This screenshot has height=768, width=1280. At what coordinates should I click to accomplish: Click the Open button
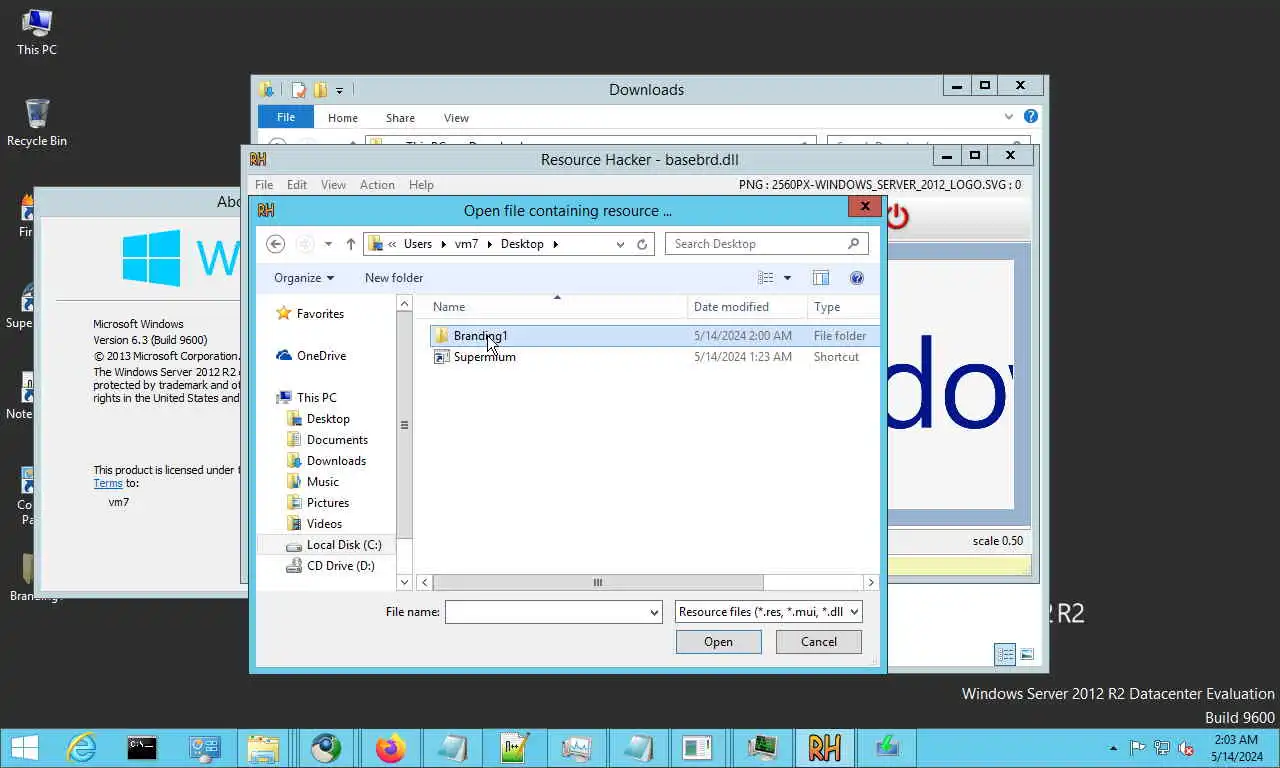[718, 642]
